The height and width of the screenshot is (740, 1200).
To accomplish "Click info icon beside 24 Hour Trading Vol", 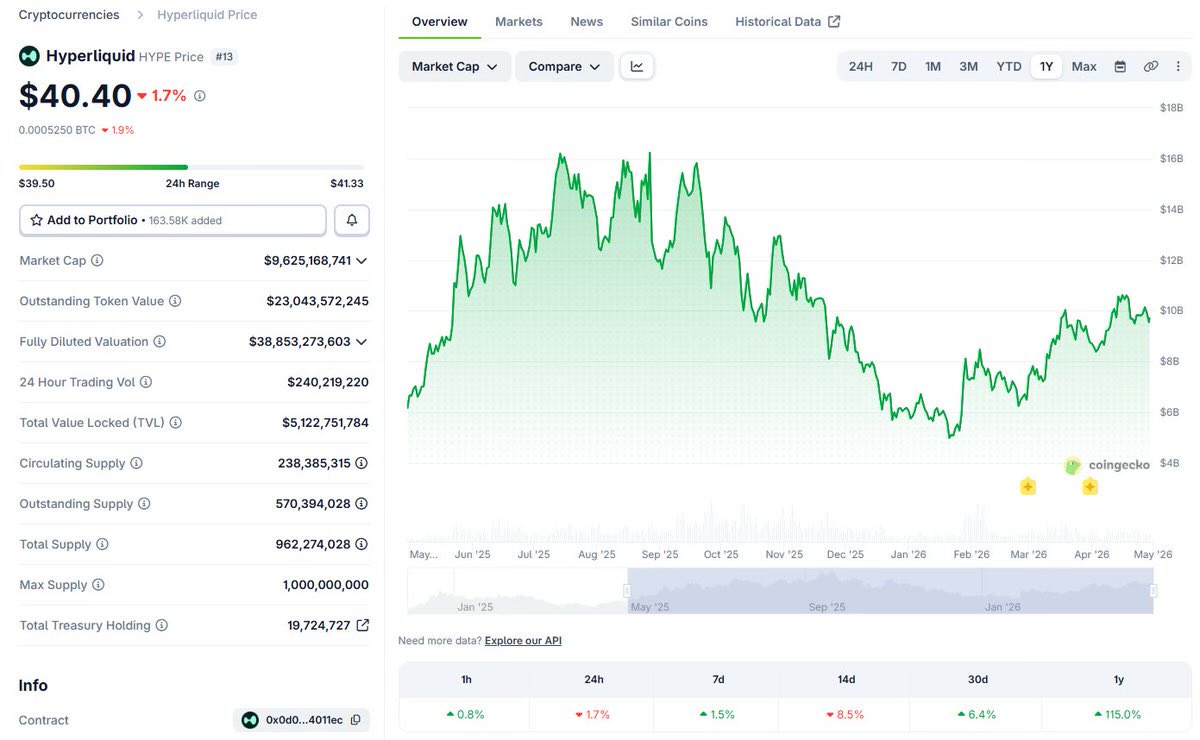I will (x=146, y=382).
